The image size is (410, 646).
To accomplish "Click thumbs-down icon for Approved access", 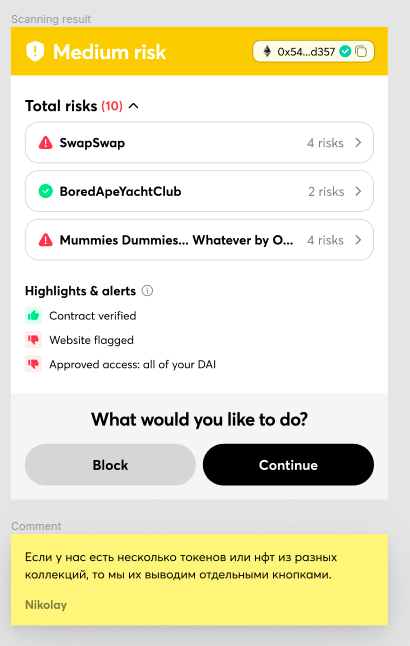I will pos(33,364).
